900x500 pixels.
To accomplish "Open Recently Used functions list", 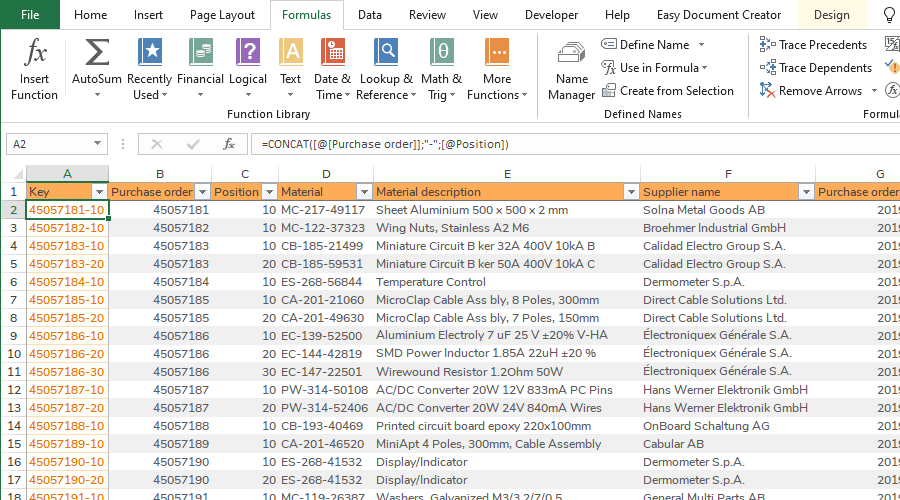I will coord(149,69).
